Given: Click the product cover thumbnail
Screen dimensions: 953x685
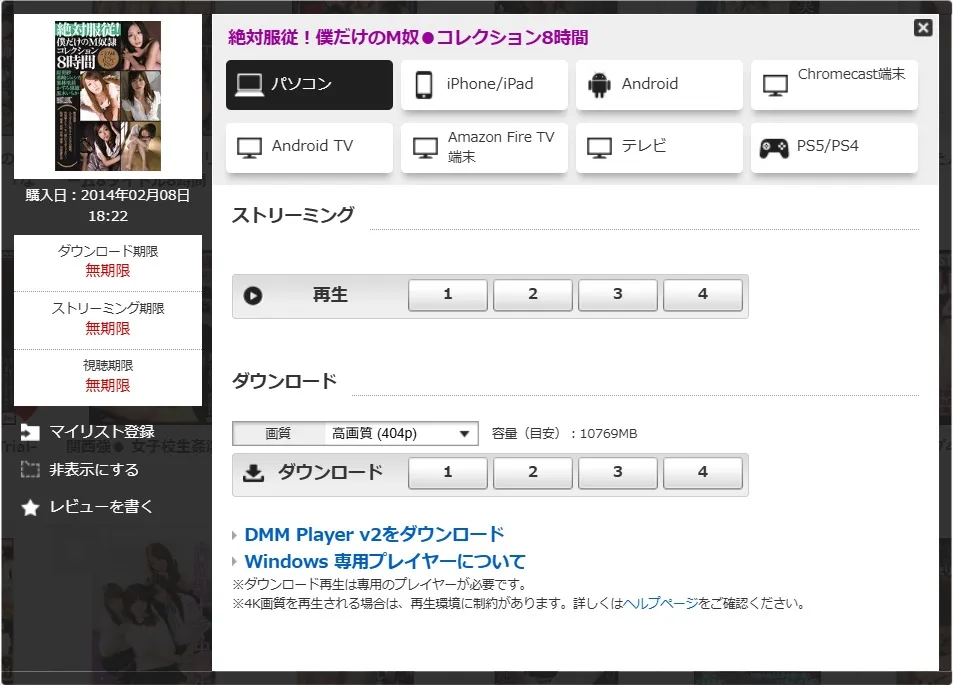Looking at the screenshot, I should tap(108, 96).
